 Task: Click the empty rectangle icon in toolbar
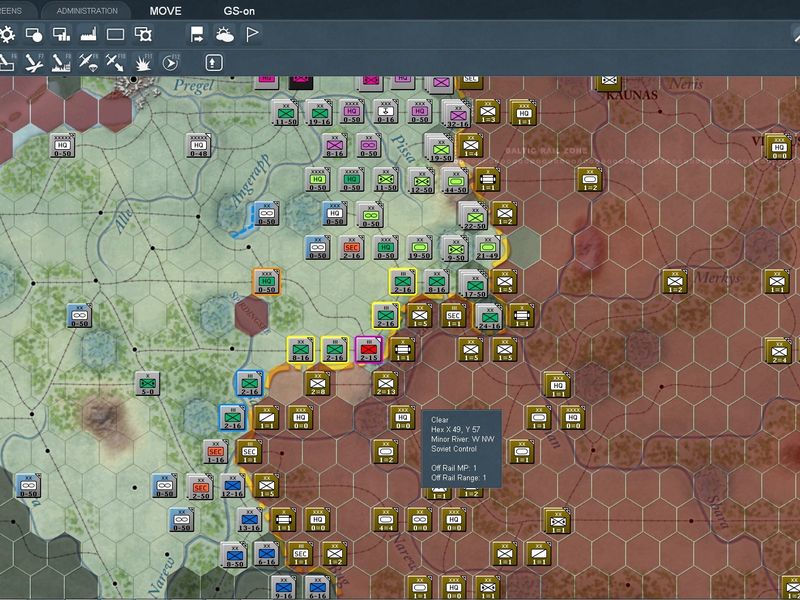[115, 34]
